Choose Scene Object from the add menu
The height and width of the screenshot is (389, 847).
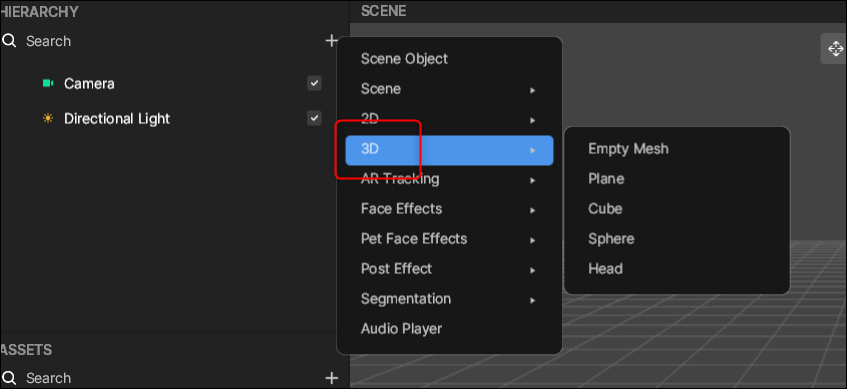[x=449, y=59]
